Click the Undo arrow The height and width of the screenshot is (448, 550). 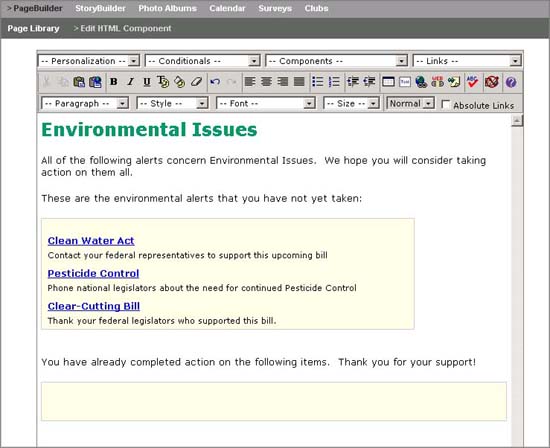(215, 82)
